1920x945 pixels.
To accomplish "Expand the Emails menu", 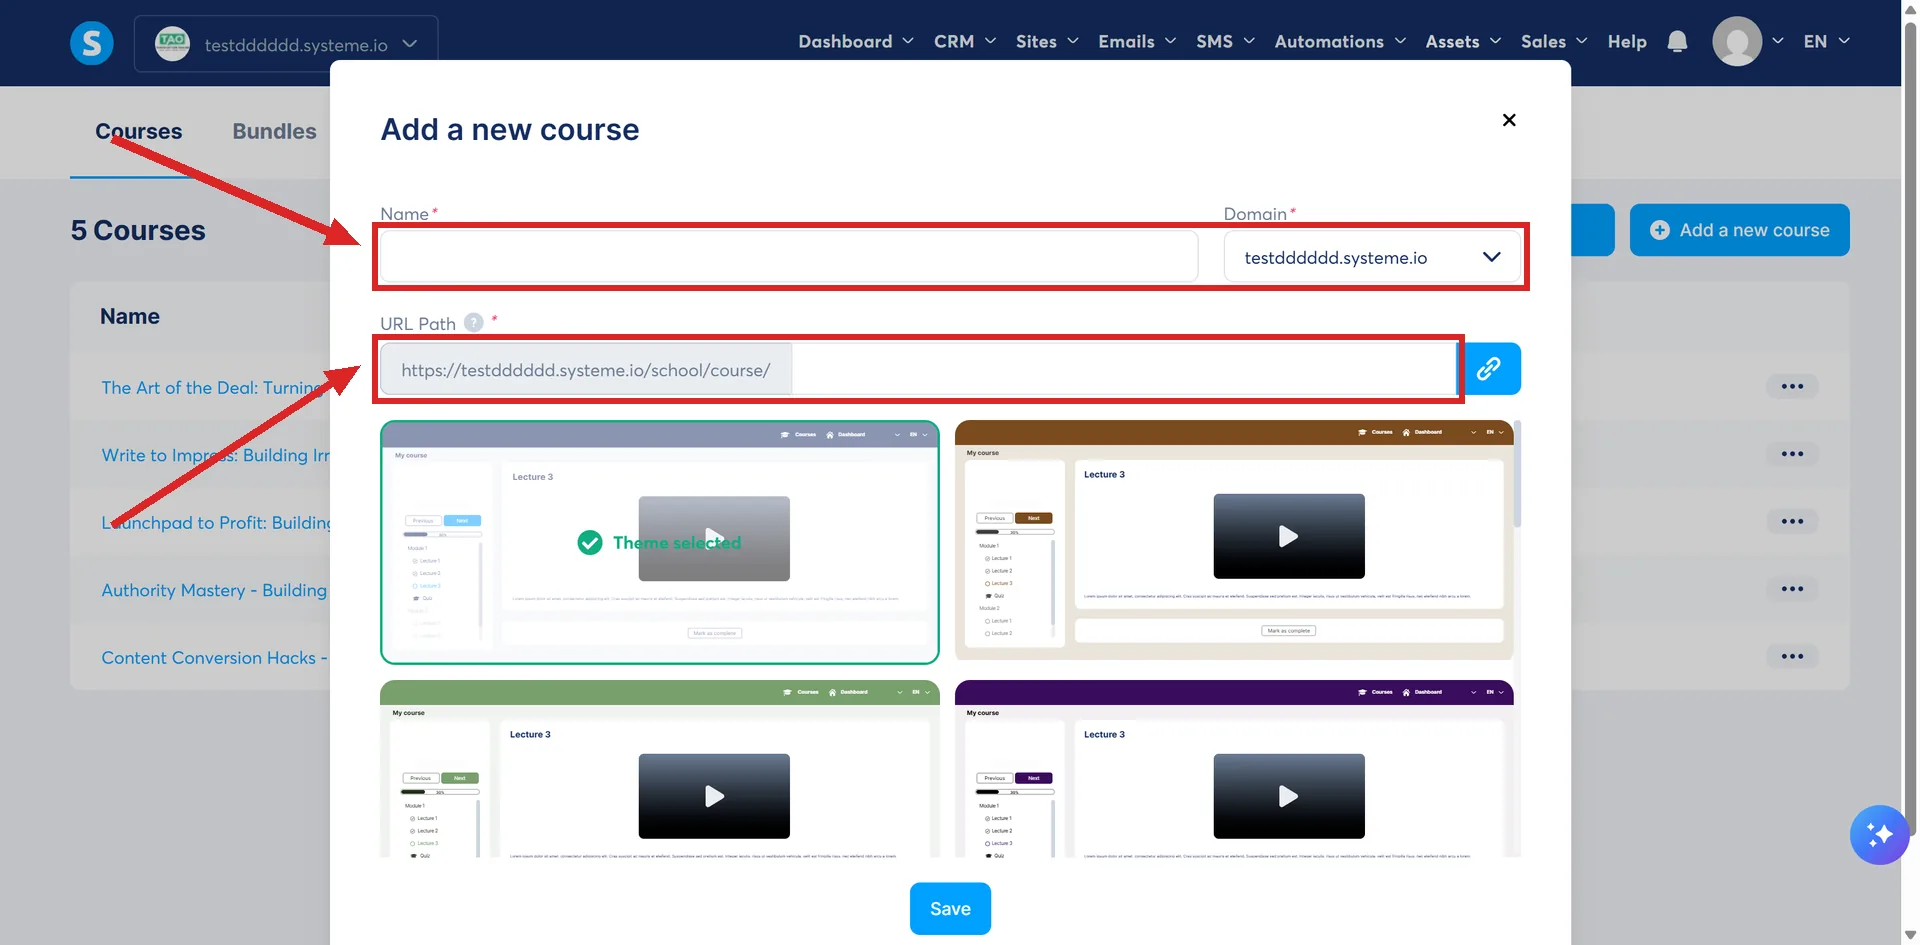I will 1137,42.
